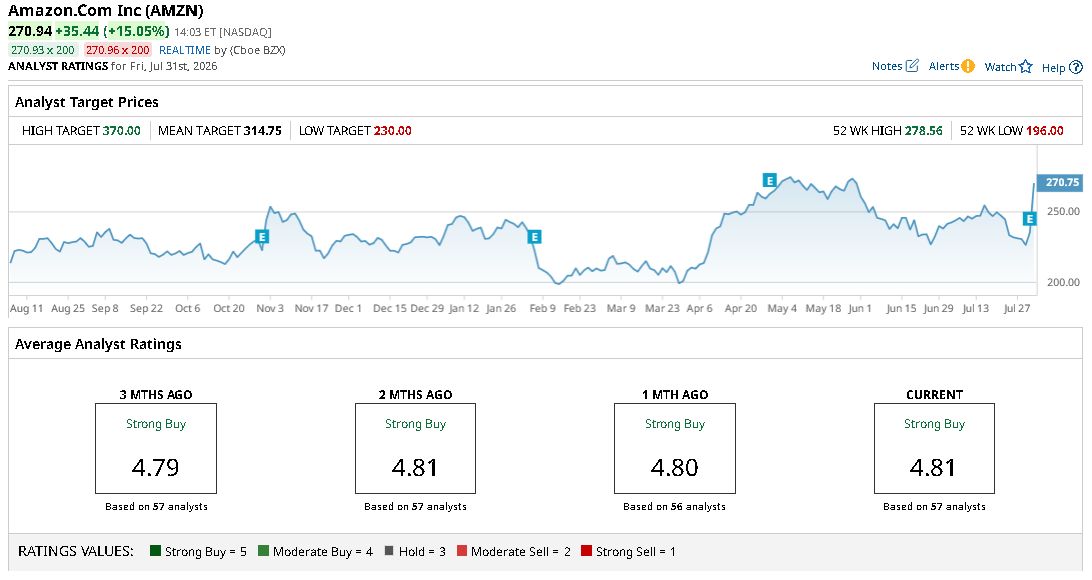Viewport: 1092px width, 580px height.
Task: Click the Watch star icon
Action: [1025, 67]
